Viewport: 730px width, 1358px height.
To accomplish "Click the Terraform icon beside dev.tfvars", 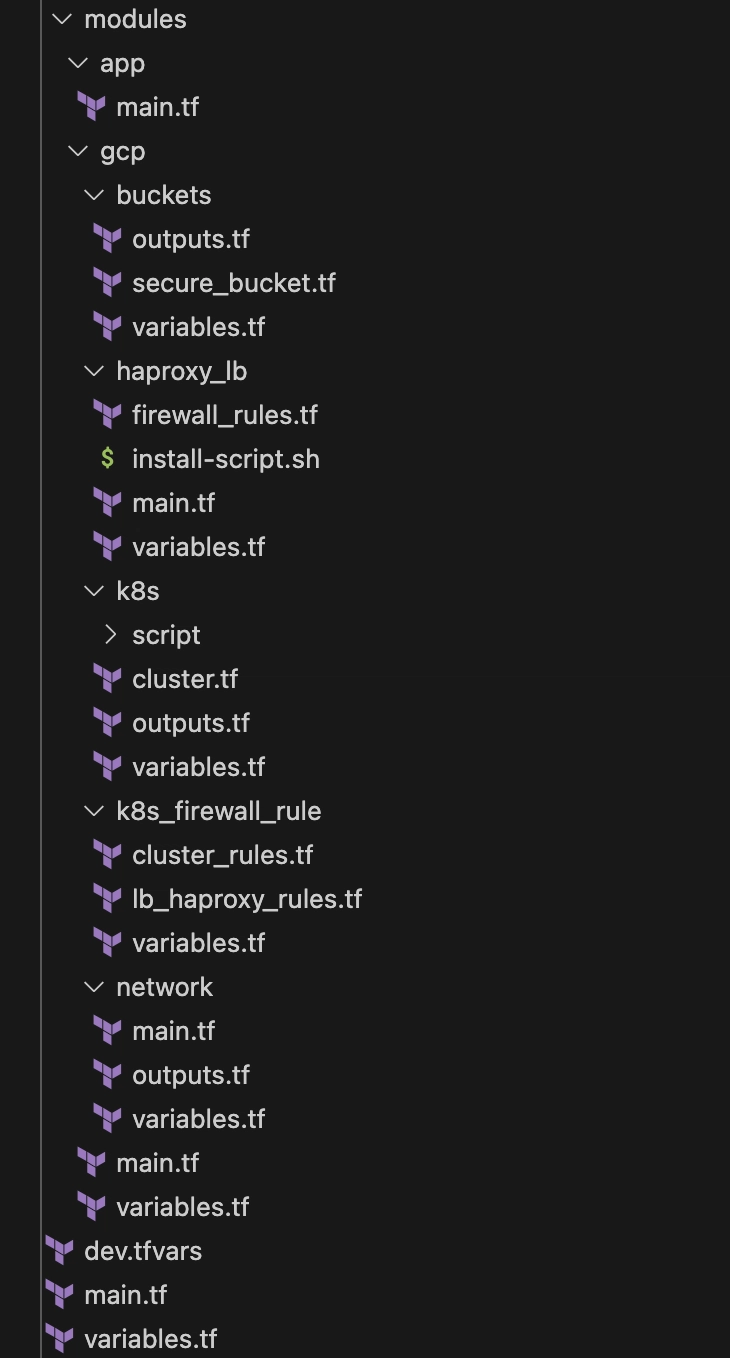I will [59, 1251].
